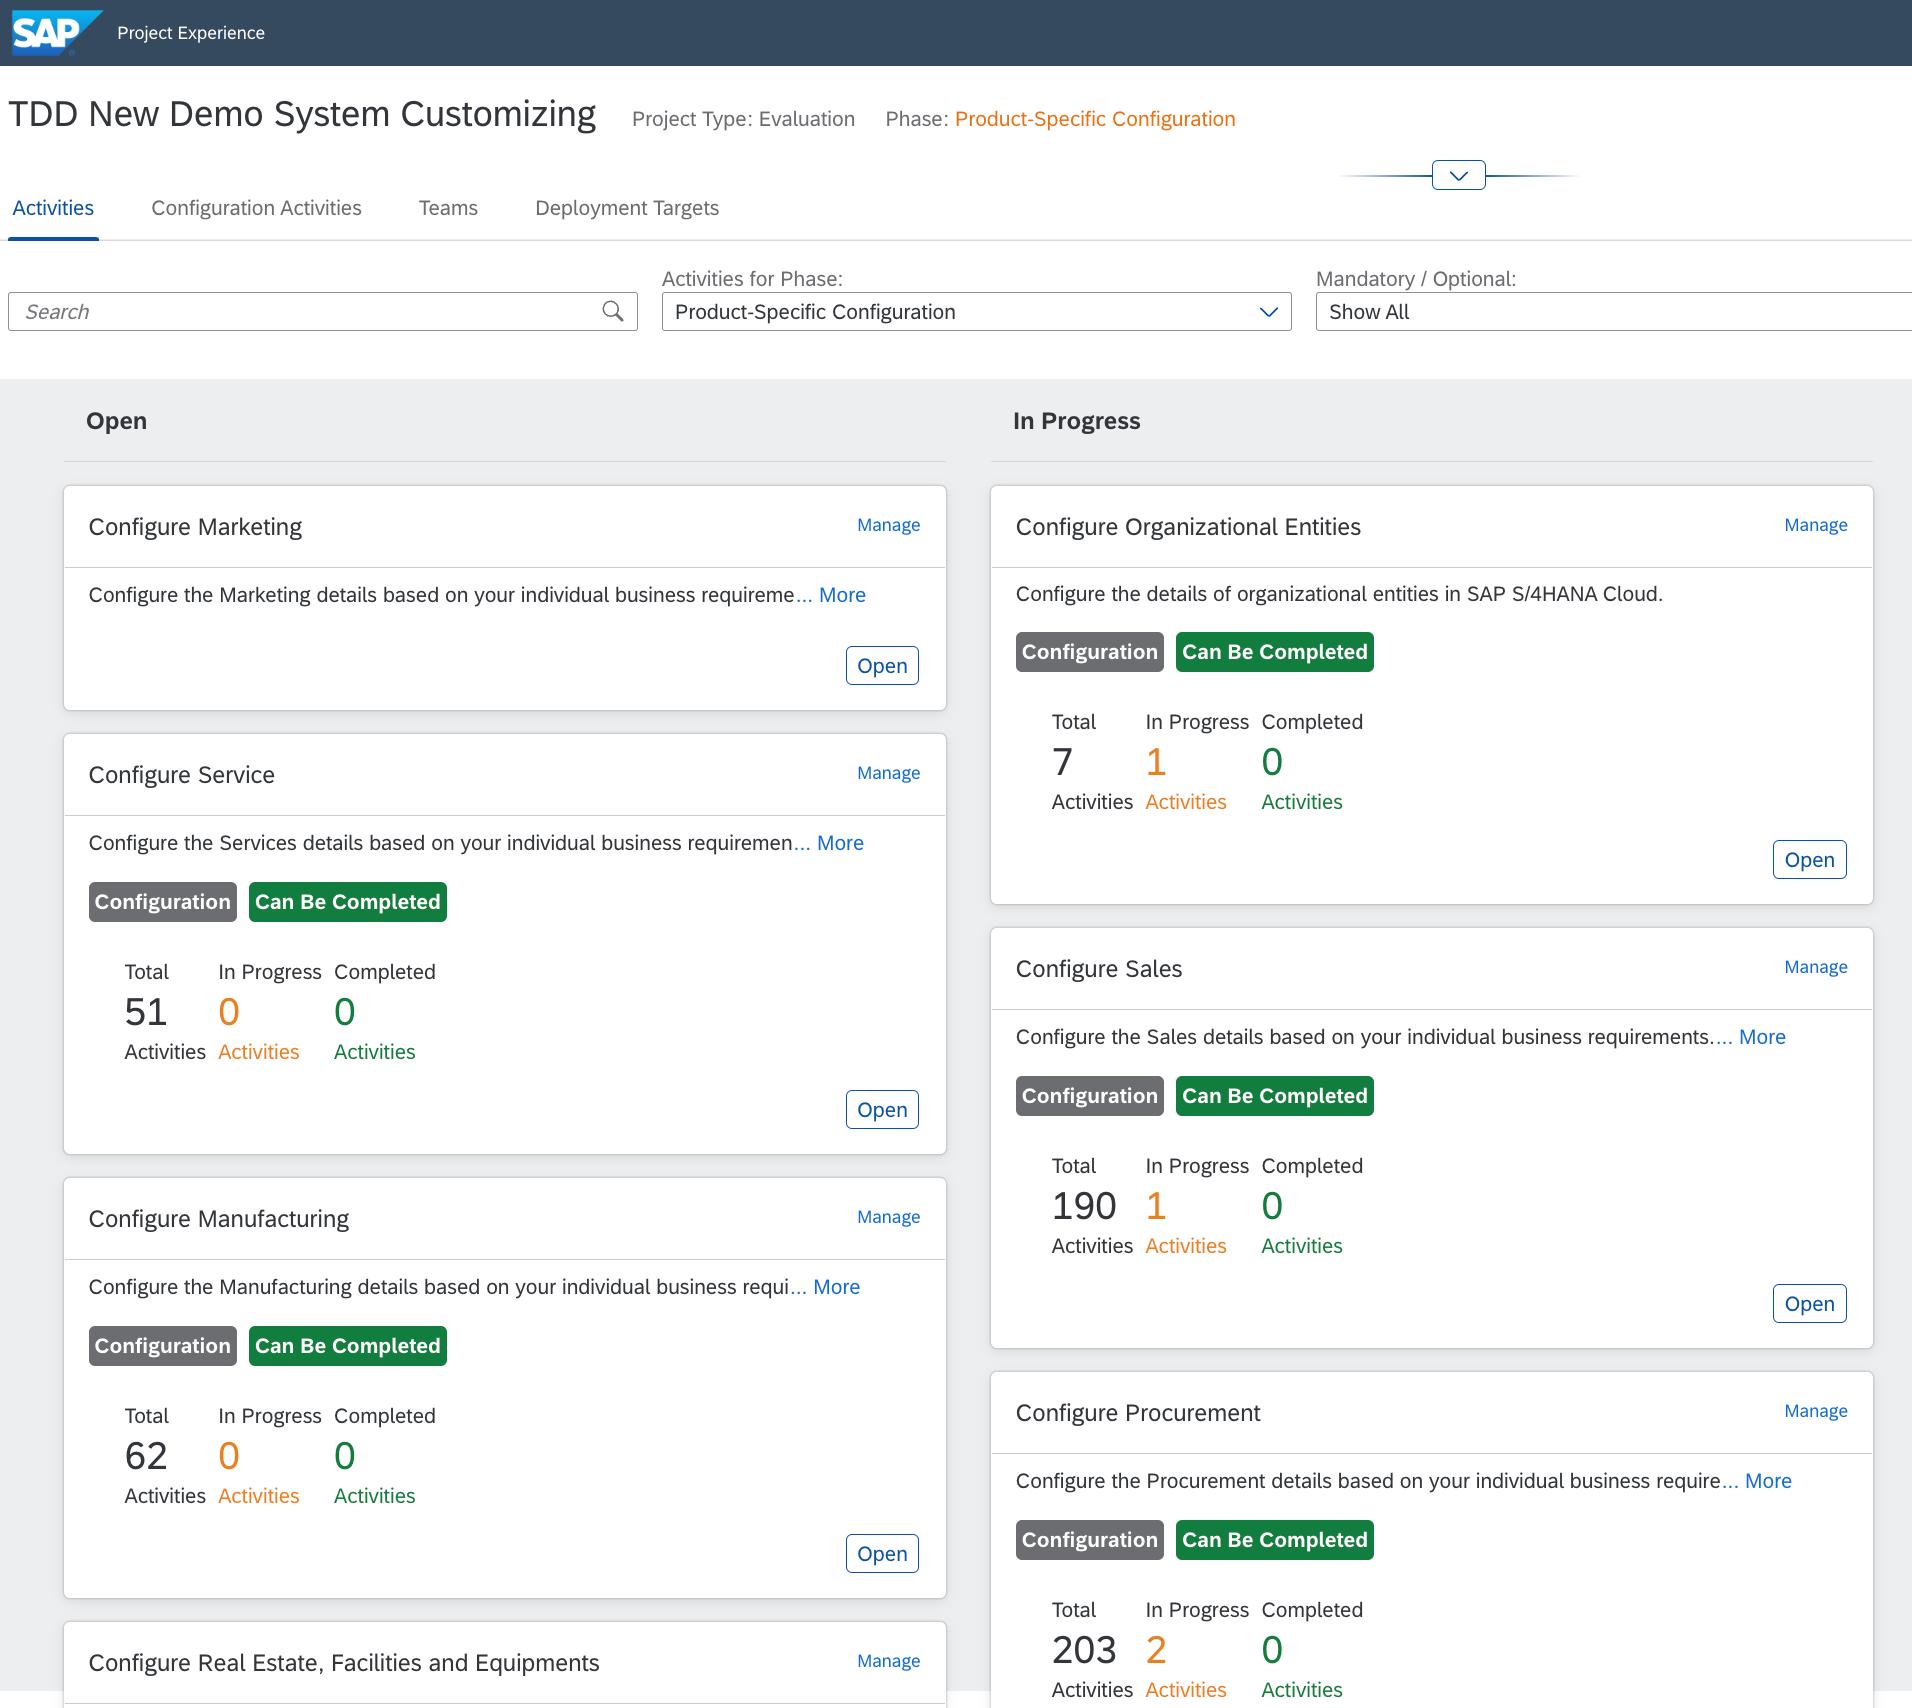Switch to the Activities tab

53,208
